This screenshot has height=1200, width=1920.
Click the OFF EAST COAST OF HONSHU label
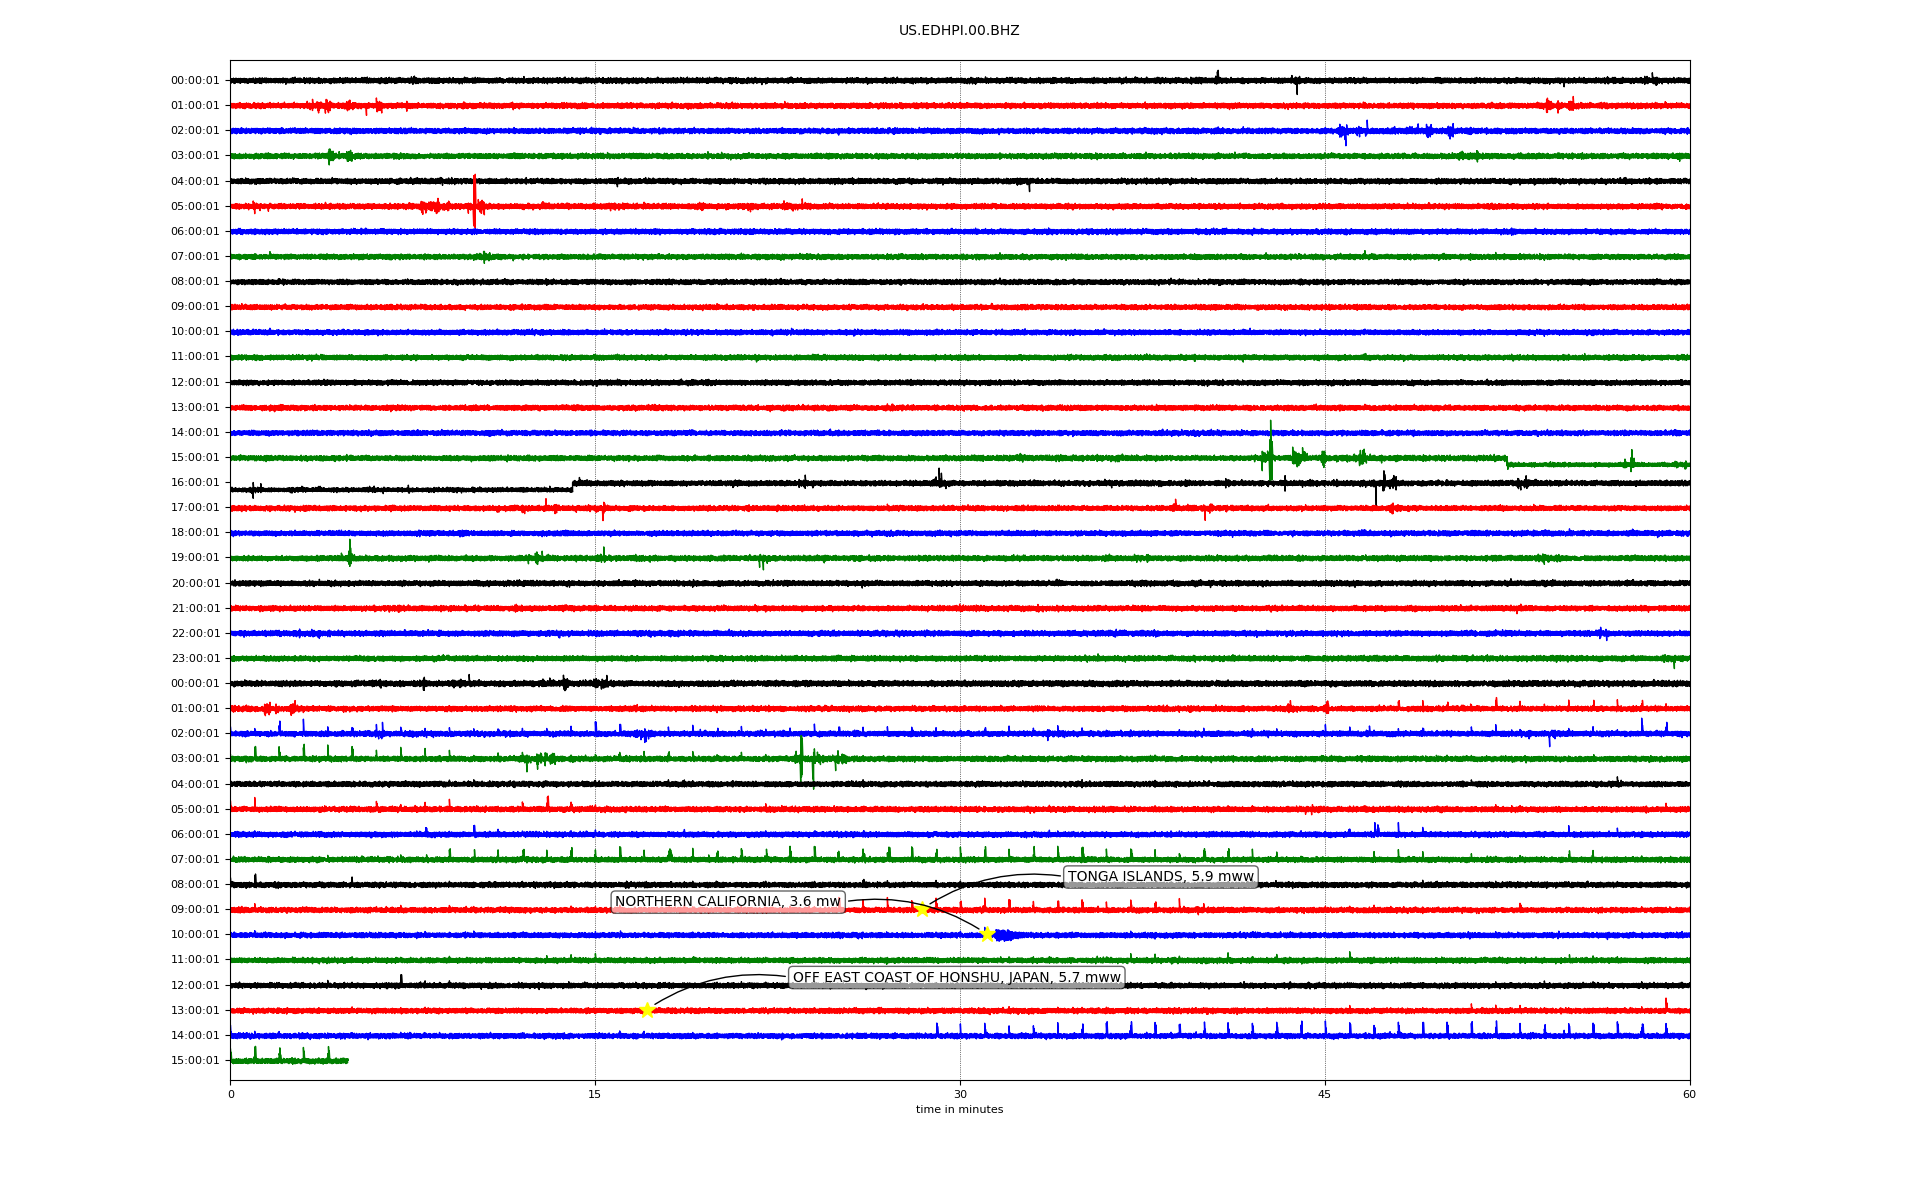pos(956,977)
